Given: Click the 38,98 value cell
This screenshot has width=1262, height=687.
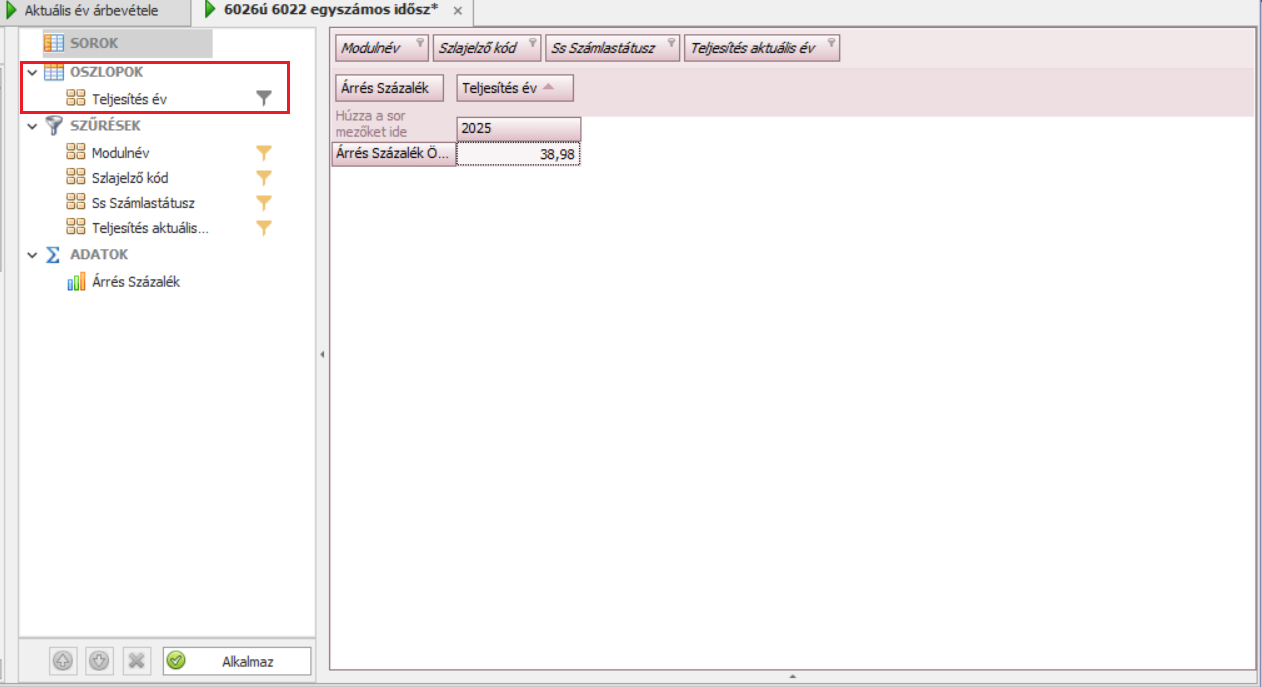Looking at the screenshot, I should pyautogui.click(x=518, y=154).
